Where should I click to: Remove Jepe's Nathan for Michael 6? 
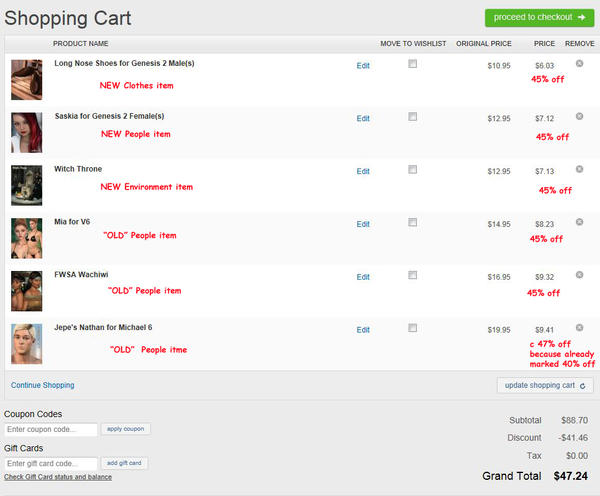(x=579, y=328)
